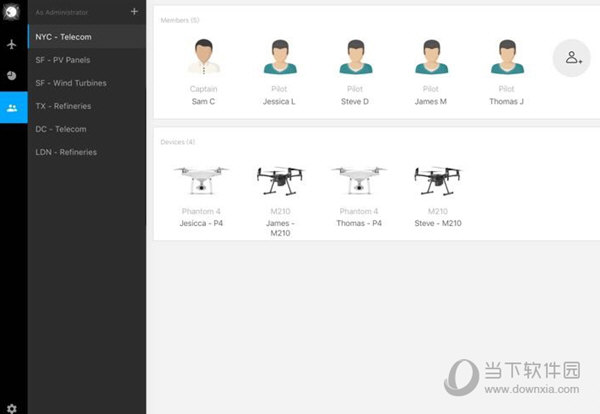Select the team members sidebar icon
This screenshot has width=600, height=414.
(x=12, y=108)
